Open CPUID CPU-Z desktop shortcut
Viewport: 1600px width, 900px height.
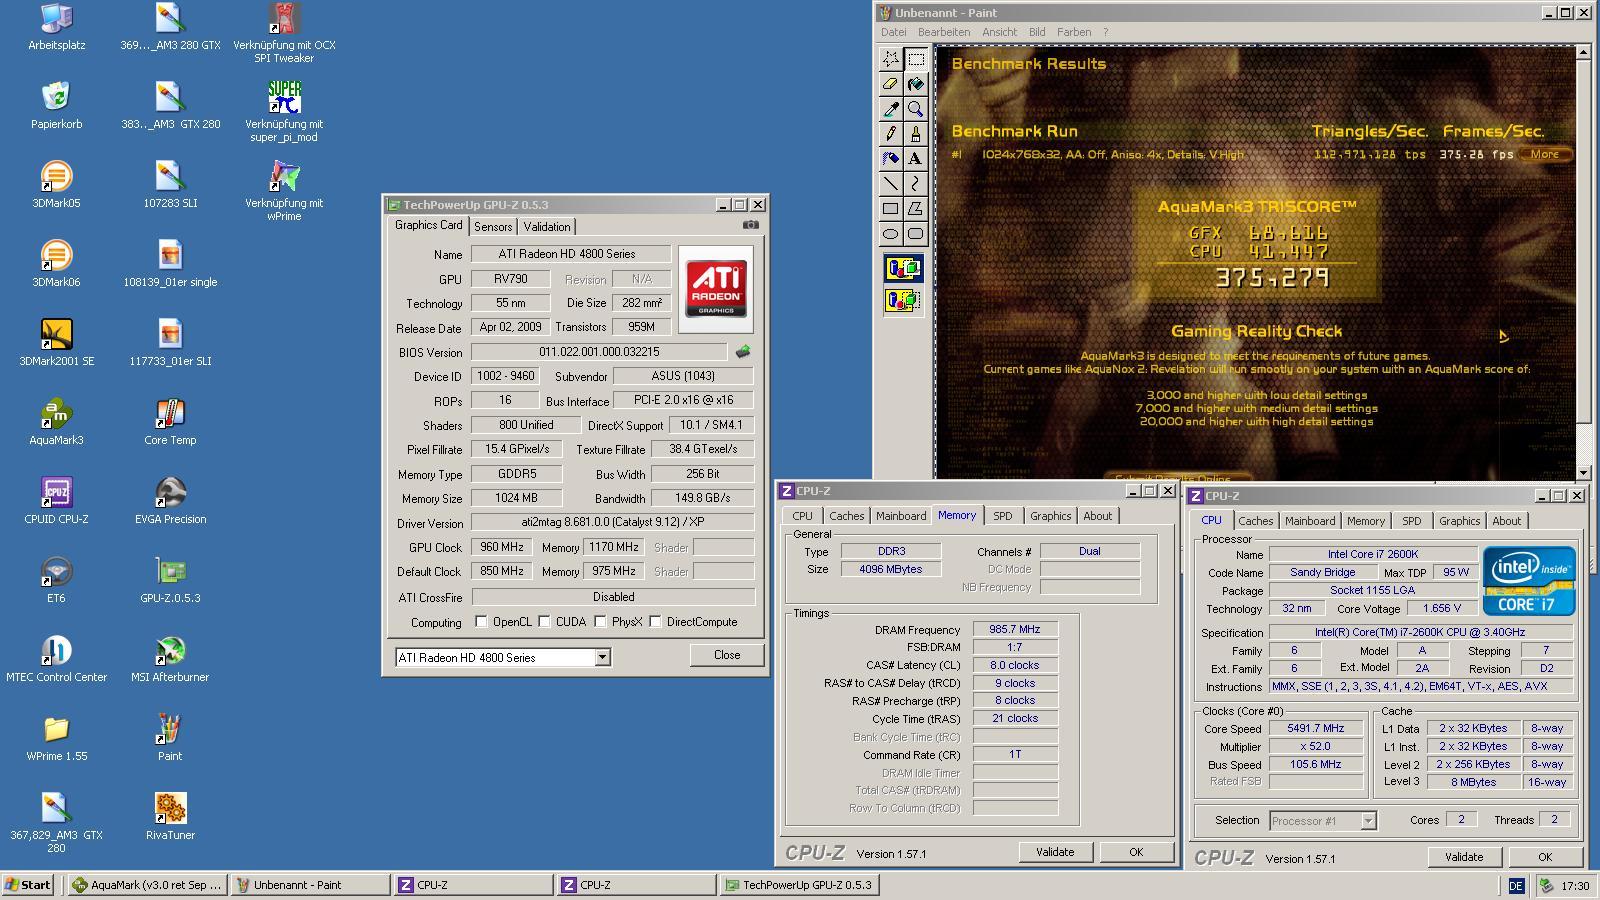(56, 500)
